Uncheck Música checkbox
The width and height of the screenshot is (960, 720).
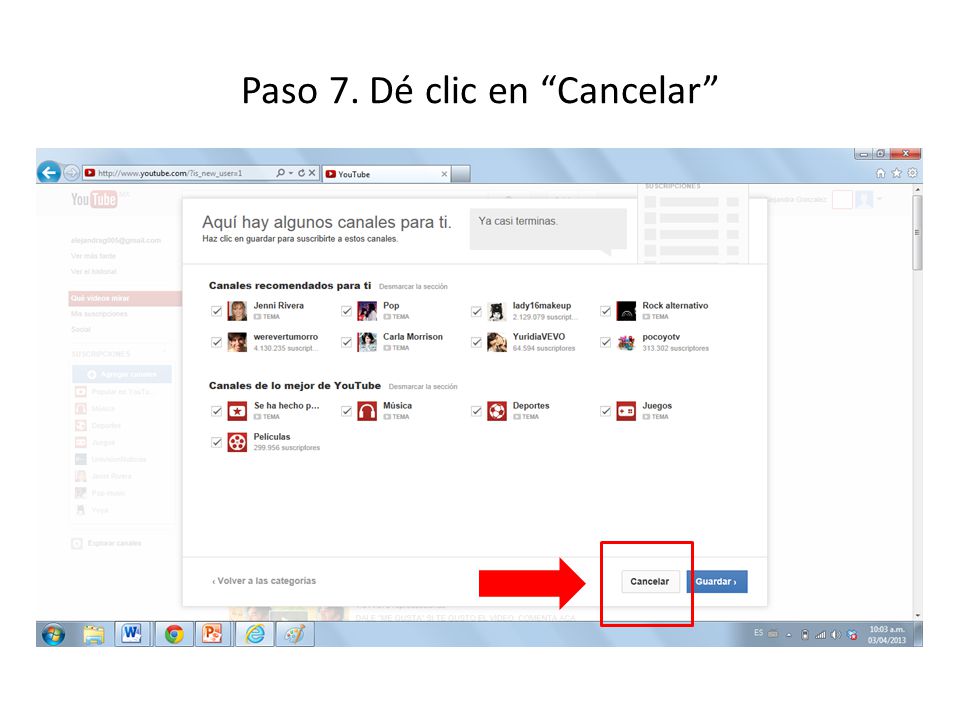click(346, 411)
